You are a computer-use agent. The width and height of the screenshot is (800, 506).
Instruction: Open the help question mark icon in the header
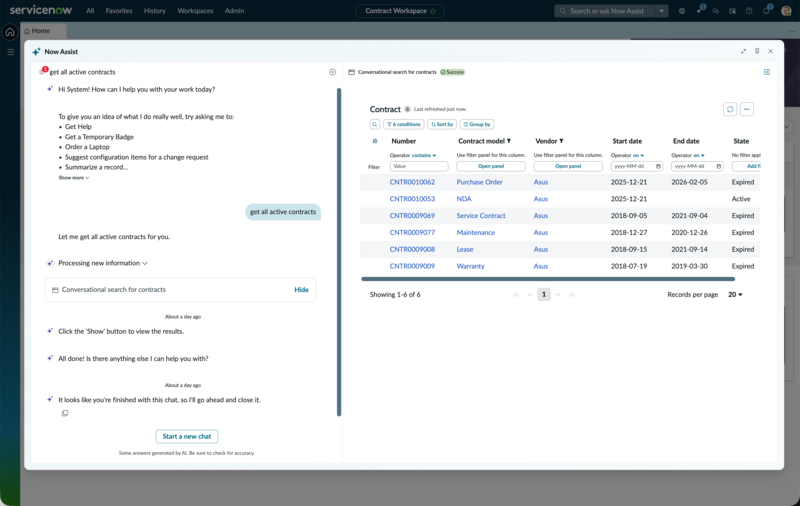(x=749, y=11)
